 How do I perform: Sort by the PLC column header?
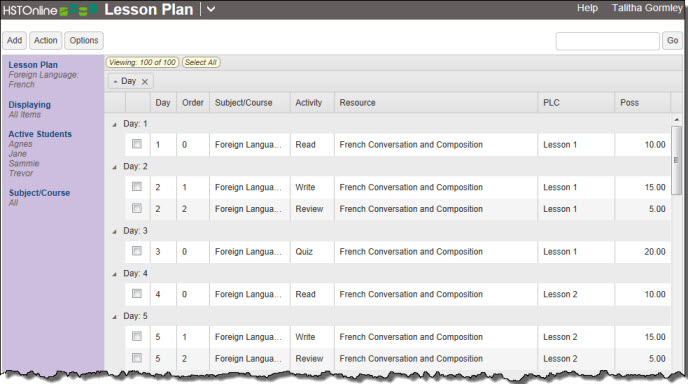[x=576, y=103]
